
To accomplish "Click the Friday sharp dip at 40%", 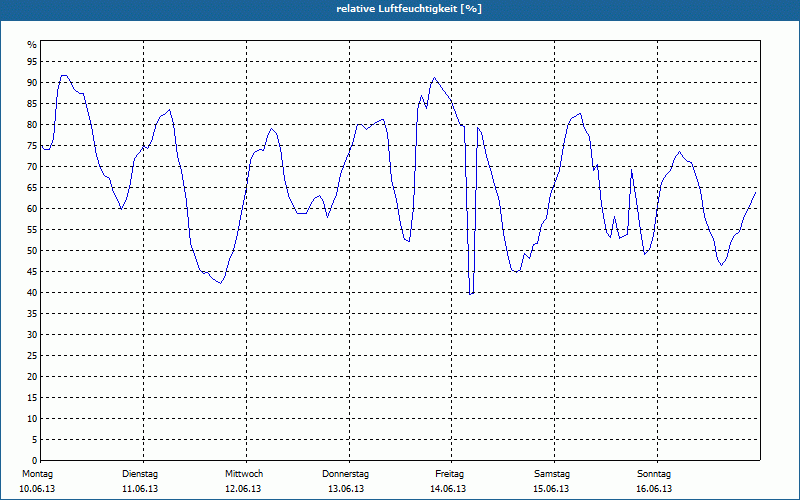I will coord(471,293).
